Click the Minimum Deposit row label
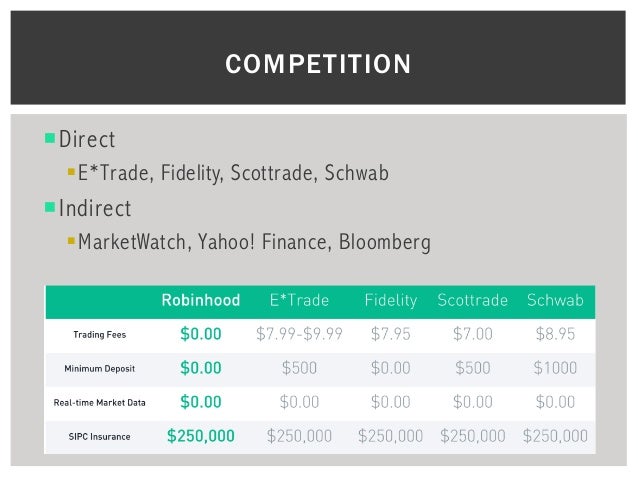638x479 pixels. click(x=99, y=368)
